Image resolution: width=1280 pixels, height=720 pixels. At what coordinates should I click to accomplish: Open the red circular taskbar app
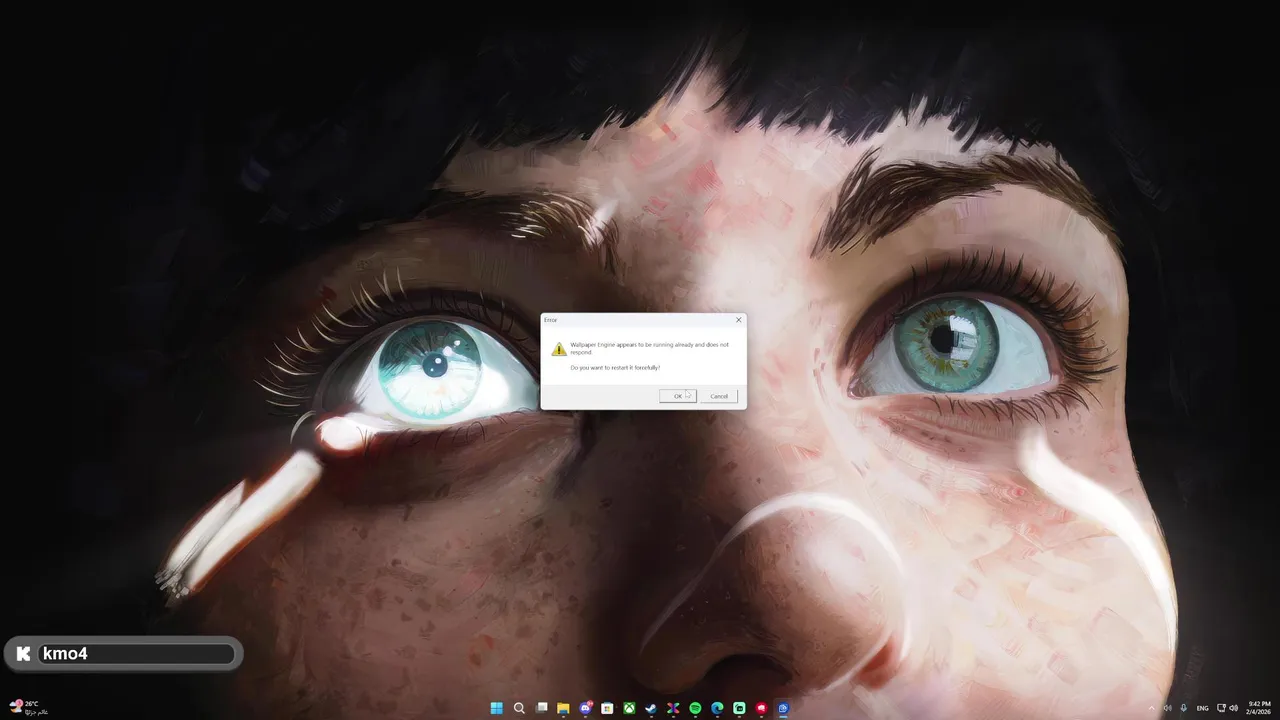tap(761, 708)
